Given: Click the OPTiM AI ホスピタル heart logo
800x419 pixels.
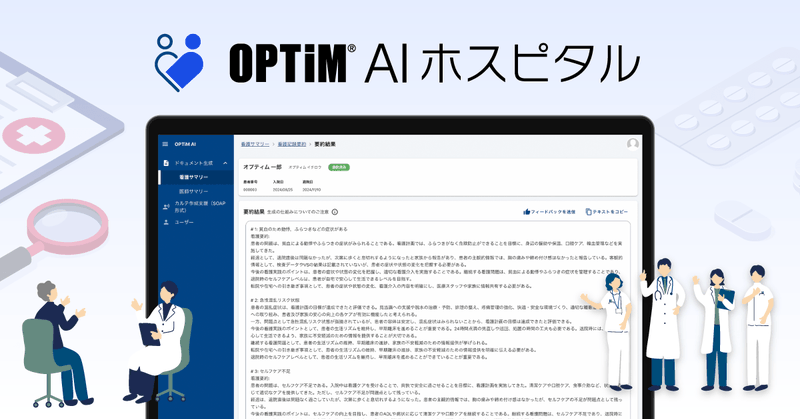Looking at the screenshot, I should click(x=179, y=63).
